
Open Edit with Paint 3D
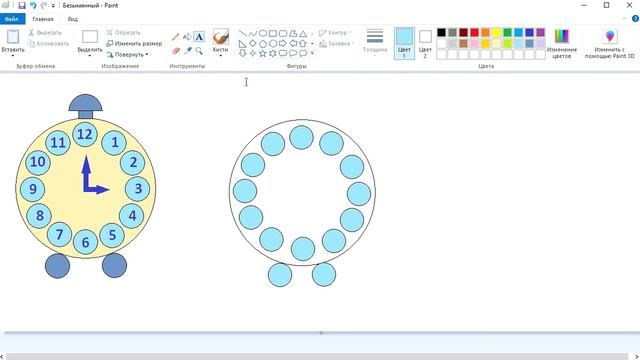click(x=610, y=43)
